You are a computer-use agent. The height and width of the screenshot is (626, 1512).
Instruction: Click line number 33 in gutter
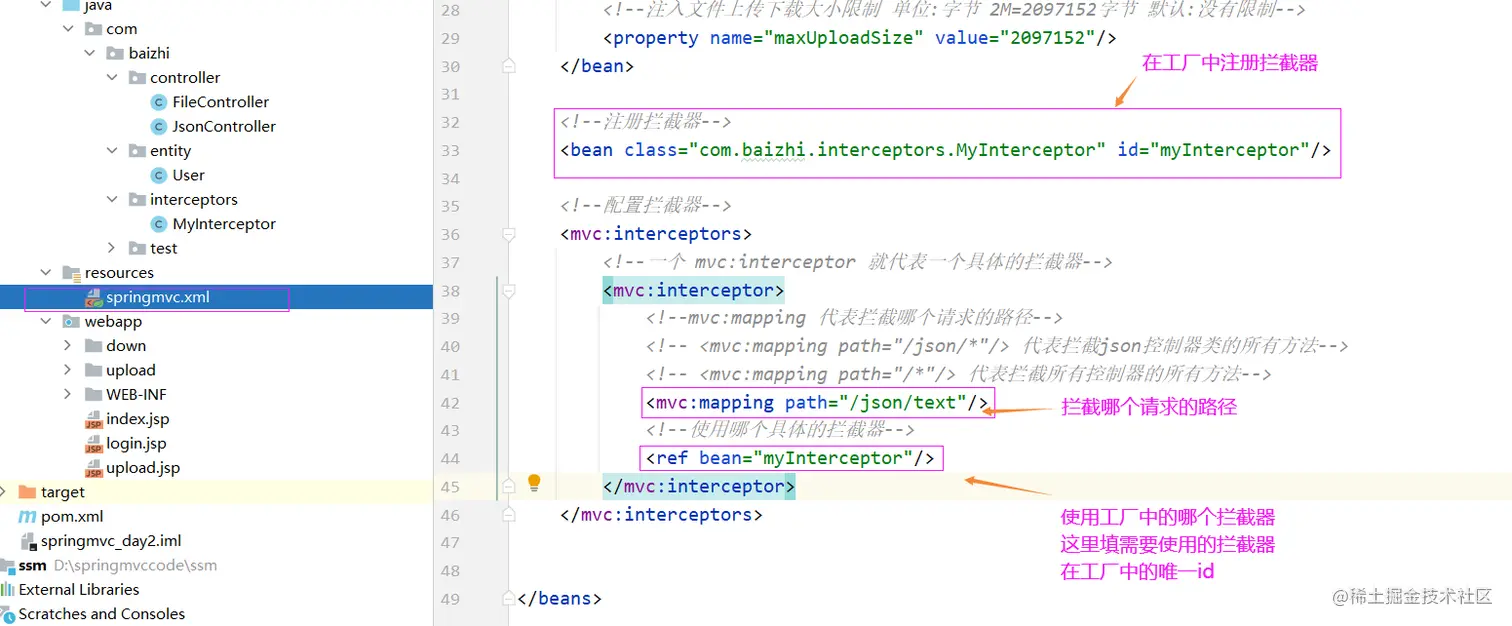[450, 150]
